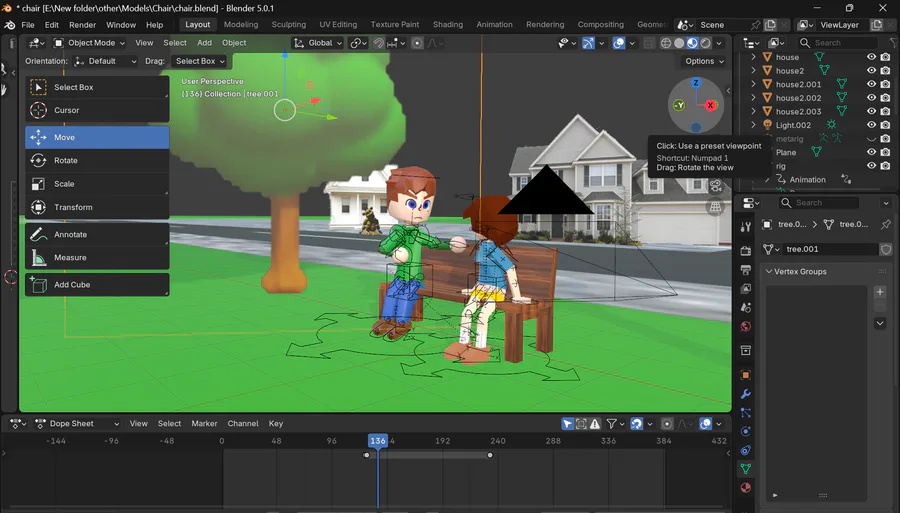The width and height of the screenshot is (900, 513).
Task: Click frame 240 on the timeline ruler
Action: click(498, 440)
